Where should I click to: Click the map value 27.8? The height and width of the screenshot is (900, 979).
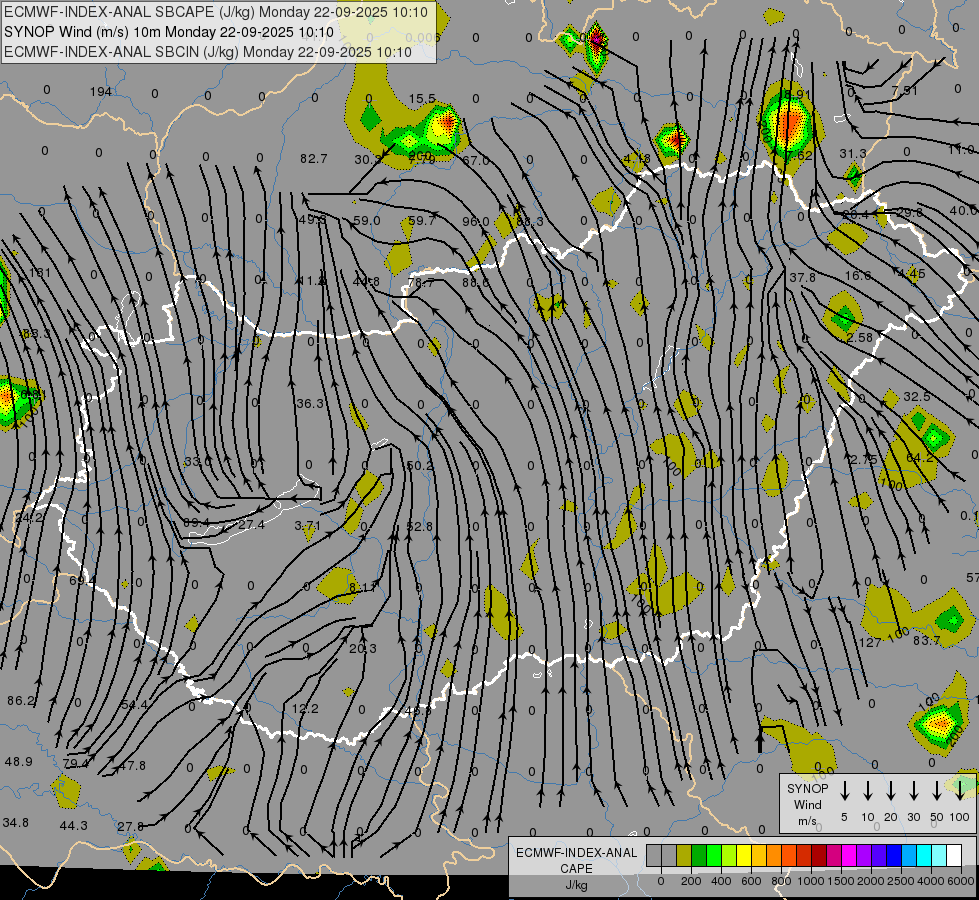pyautogui.click(x=130, y=827)
